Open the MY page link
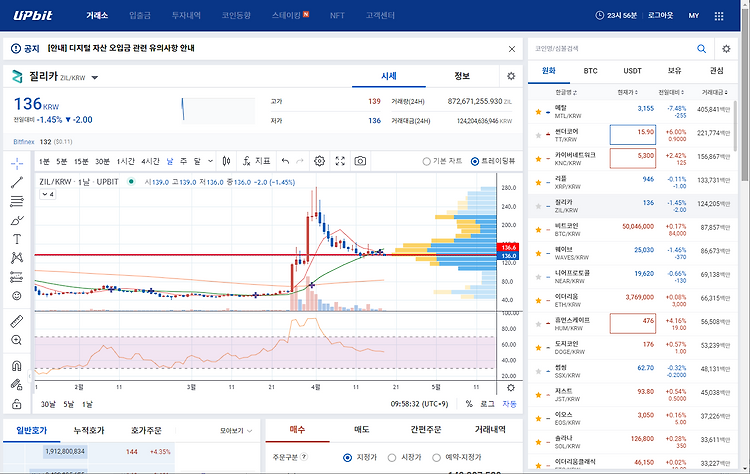750x474 pixels. 694,16
